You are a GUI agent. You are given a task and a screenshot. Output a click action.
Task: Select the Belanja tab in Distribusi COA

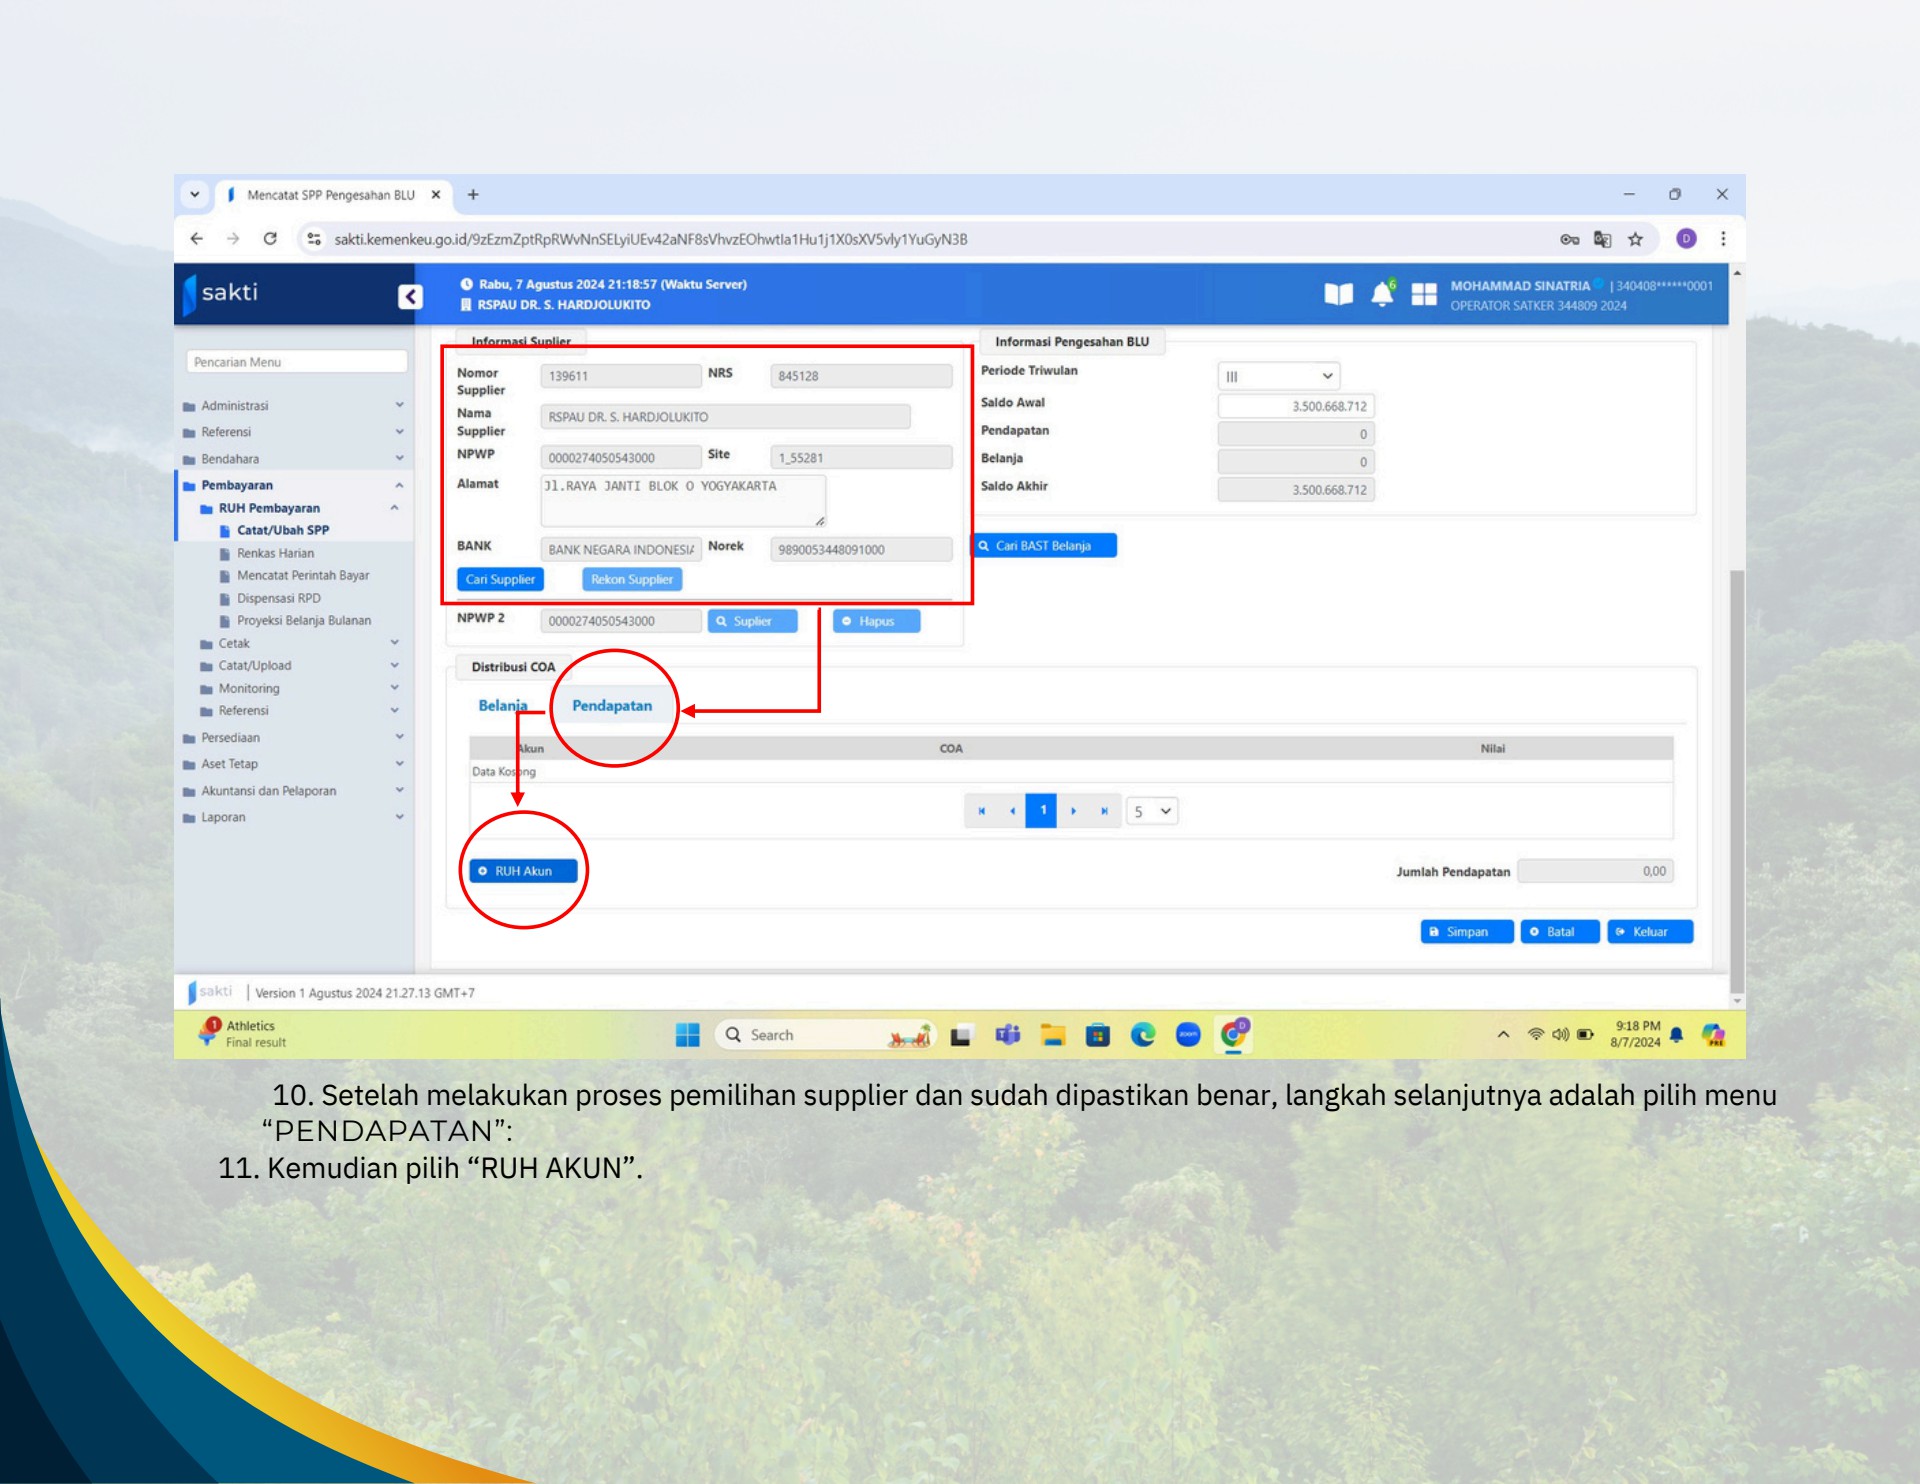click(502, 705)
